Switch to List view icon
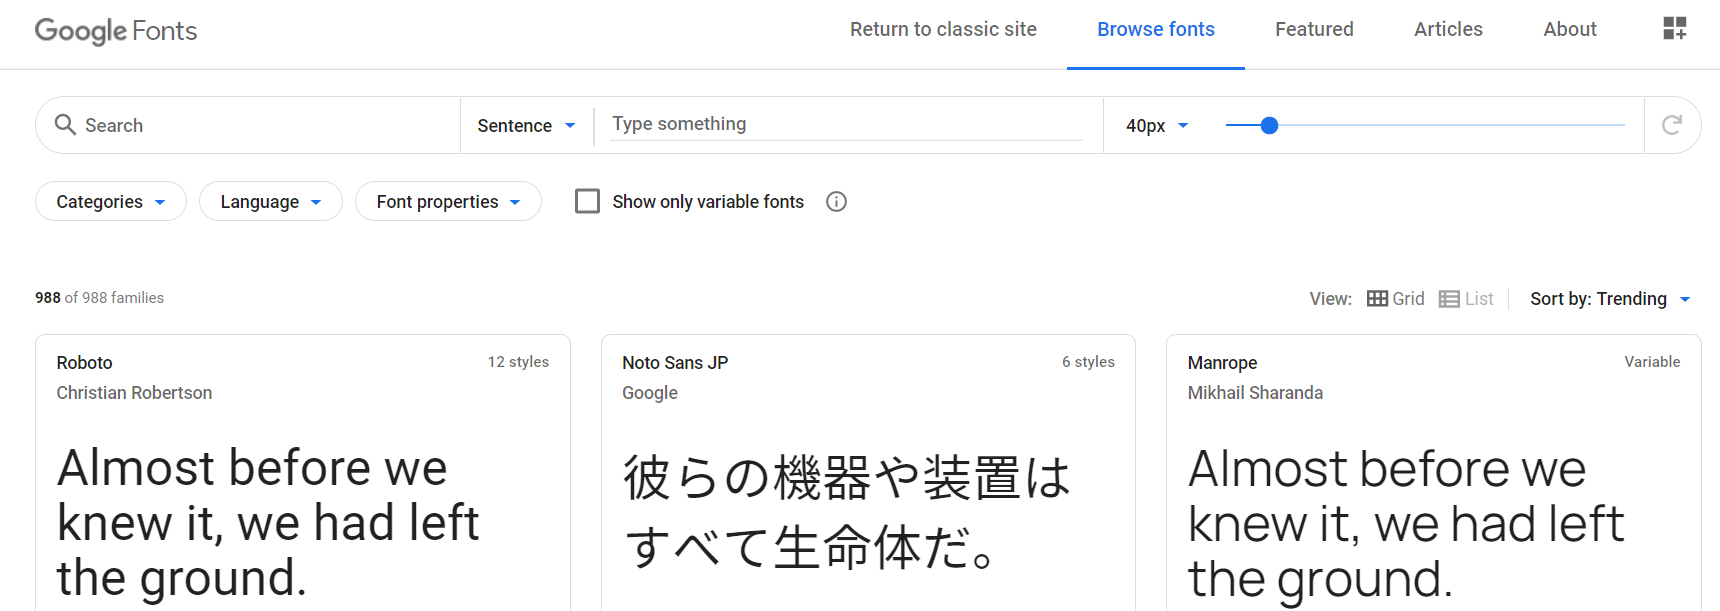1720x611 pixels. (1449, 299)
